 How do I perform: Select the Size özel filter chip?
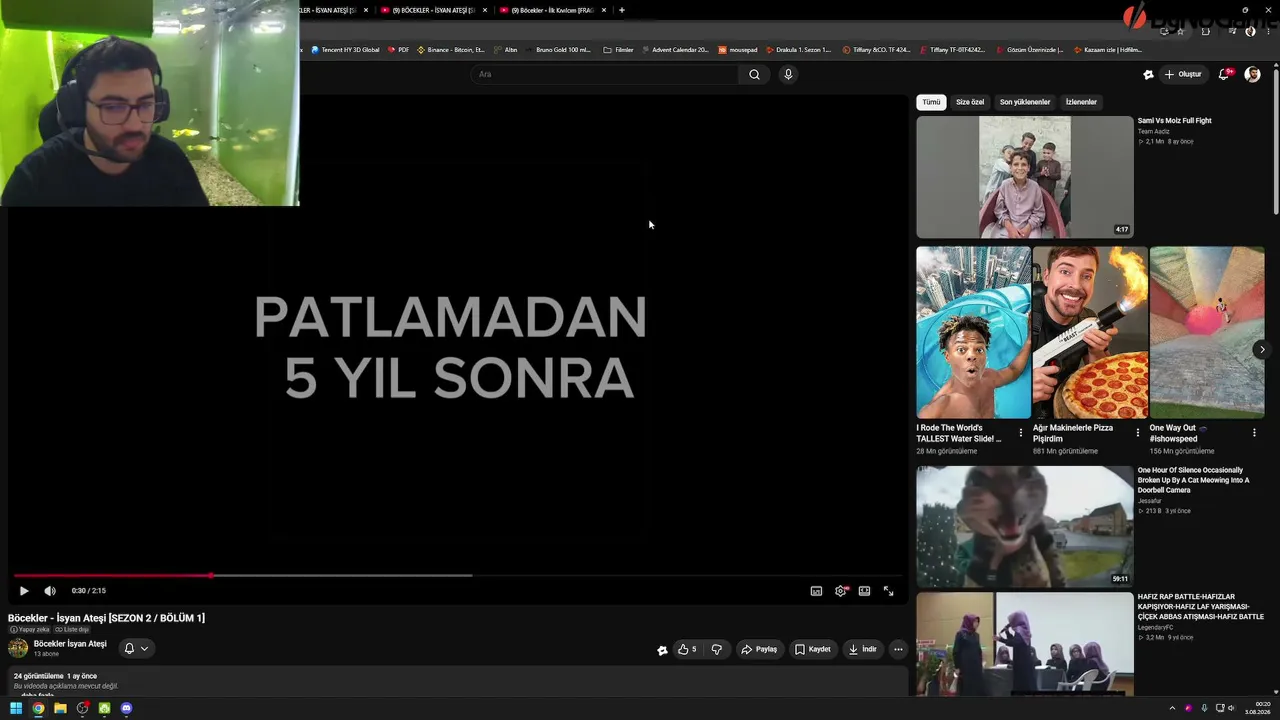click(x=970, y=102)
